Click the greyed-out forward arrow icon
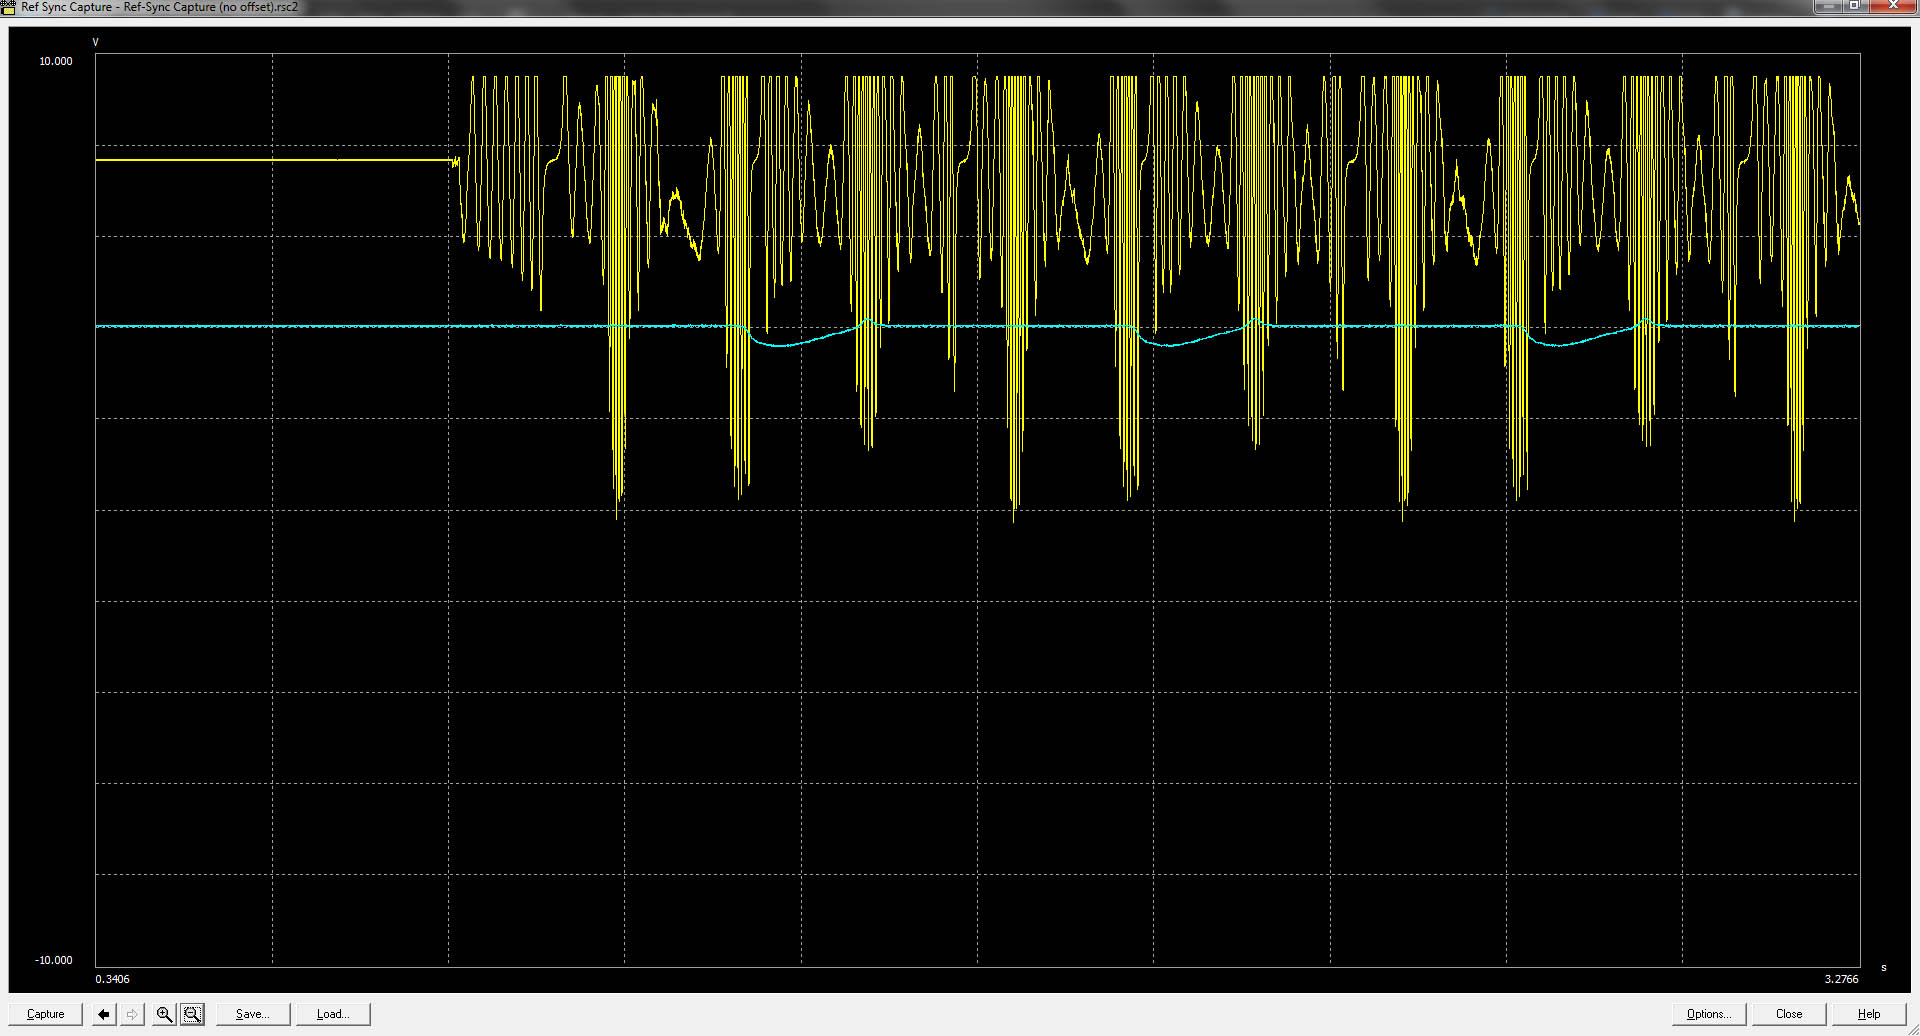The image size is (1920, 1036). tap(132, 1014)
